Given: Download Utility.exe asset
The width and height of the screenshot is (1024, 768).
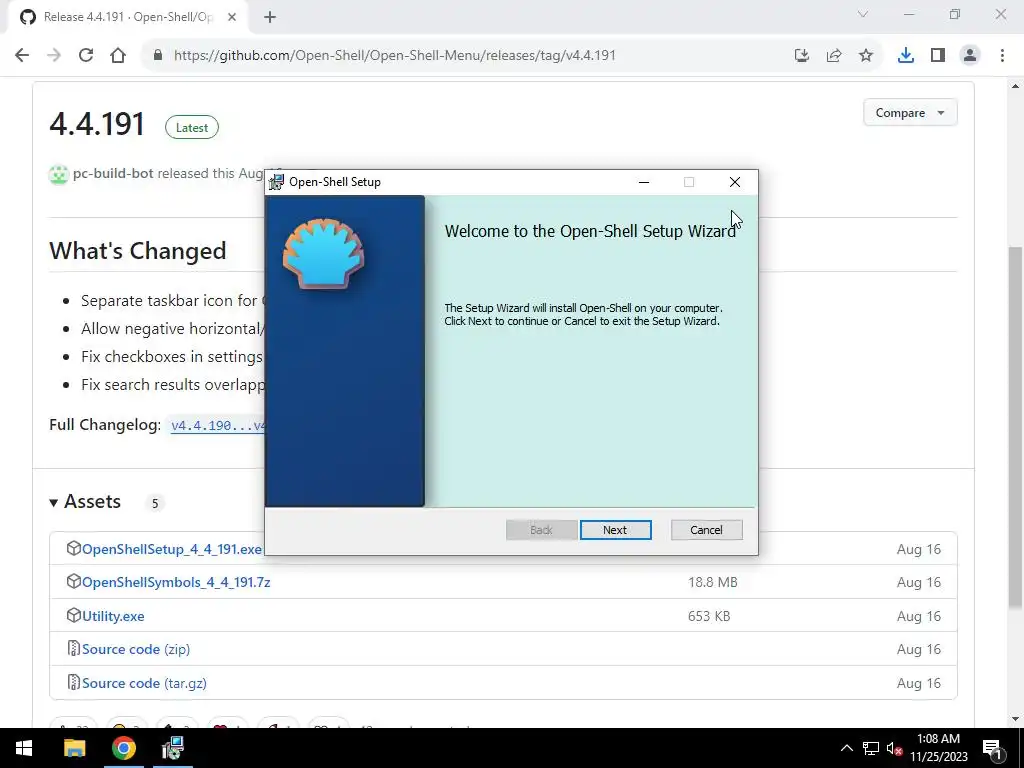Looking at the screenshot, I should coord(113,616).
